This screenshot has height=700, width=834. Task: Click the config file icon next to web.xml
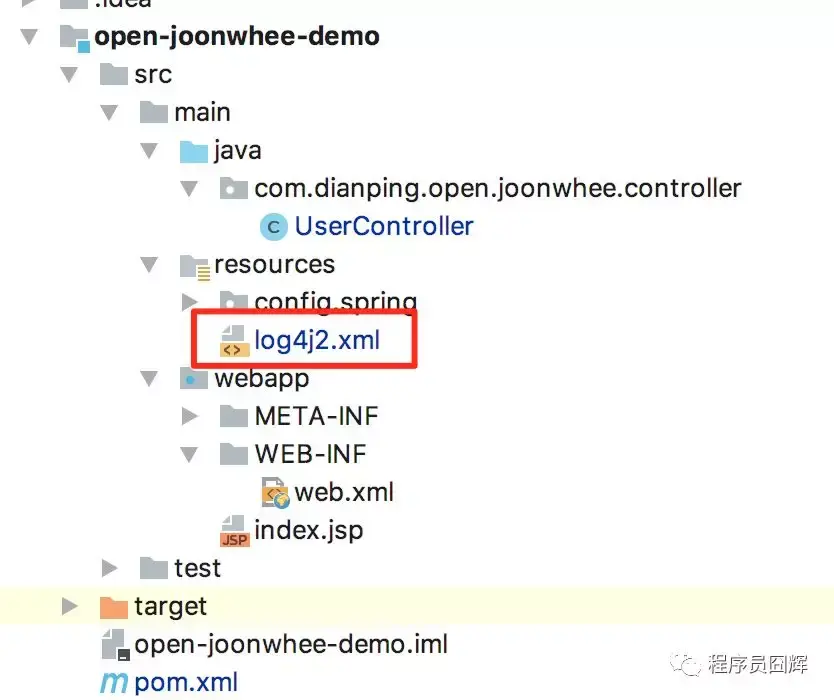coord(273,492)
